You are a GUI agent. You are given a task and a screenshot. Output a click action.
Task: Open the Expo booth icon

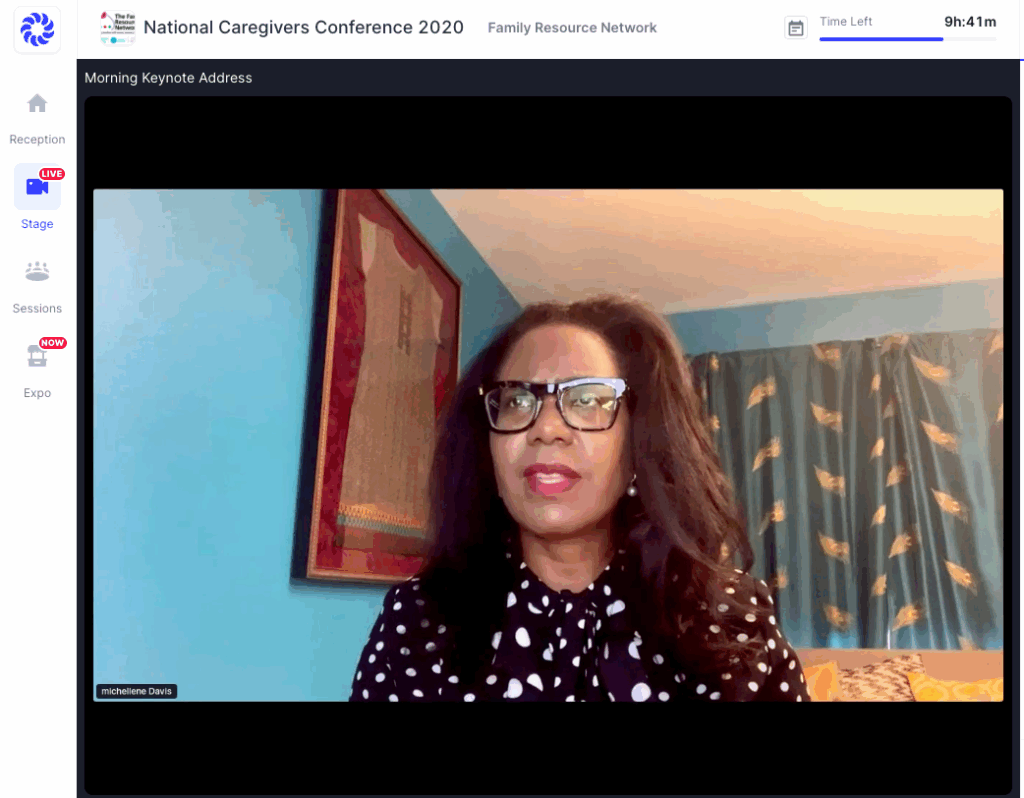tap(37, 357)
